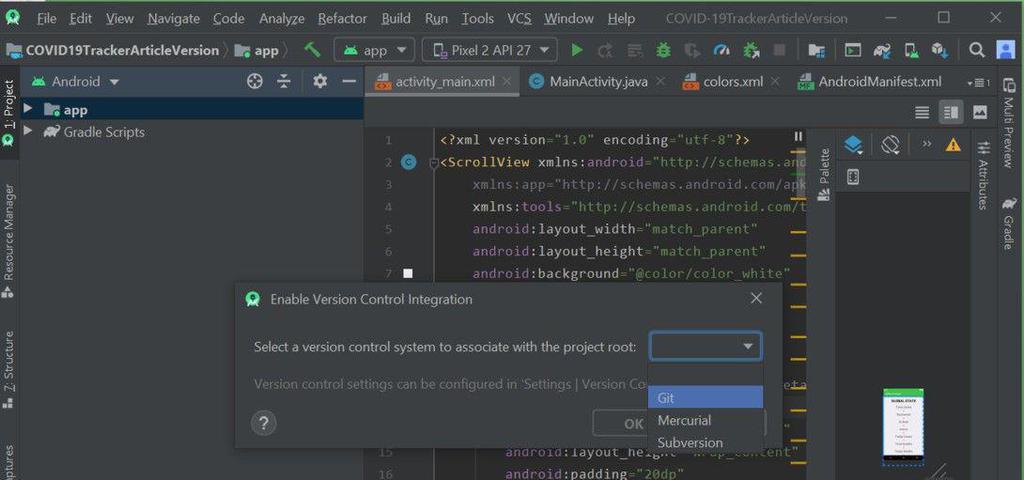
Task: Click Apply Changes and Restart Activity icon
Action: click(605, 50)
